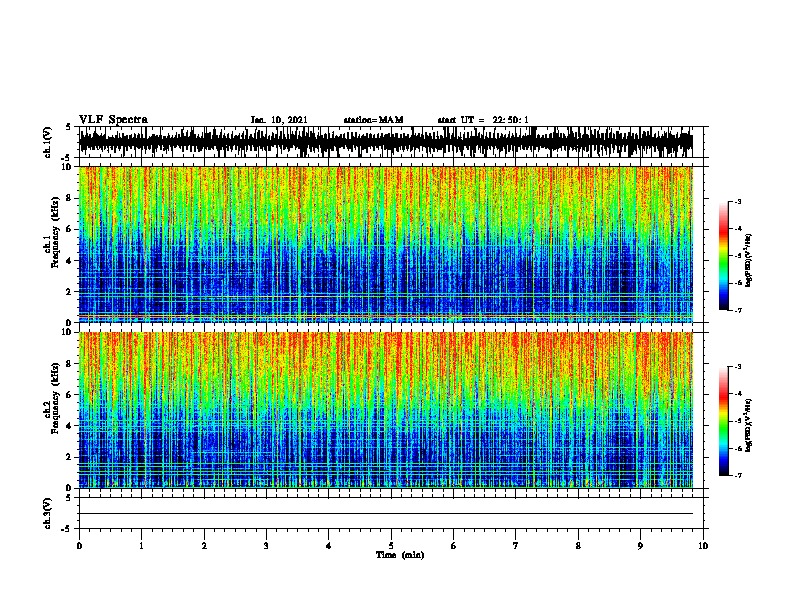
Task: Click the "-7" tick on ch.2 color bar
Action: tap(737, 476)
